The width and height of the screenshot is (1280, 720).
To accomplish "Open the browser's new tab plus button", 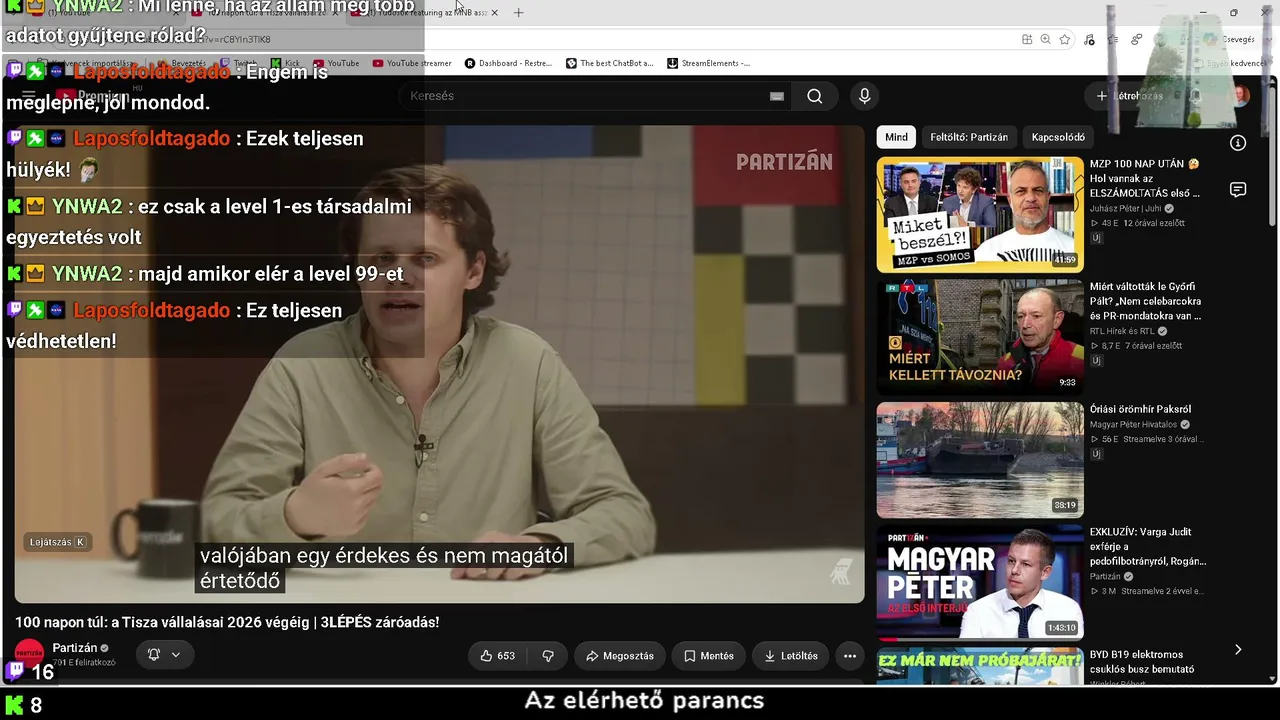I will click(x=518, y=13).
